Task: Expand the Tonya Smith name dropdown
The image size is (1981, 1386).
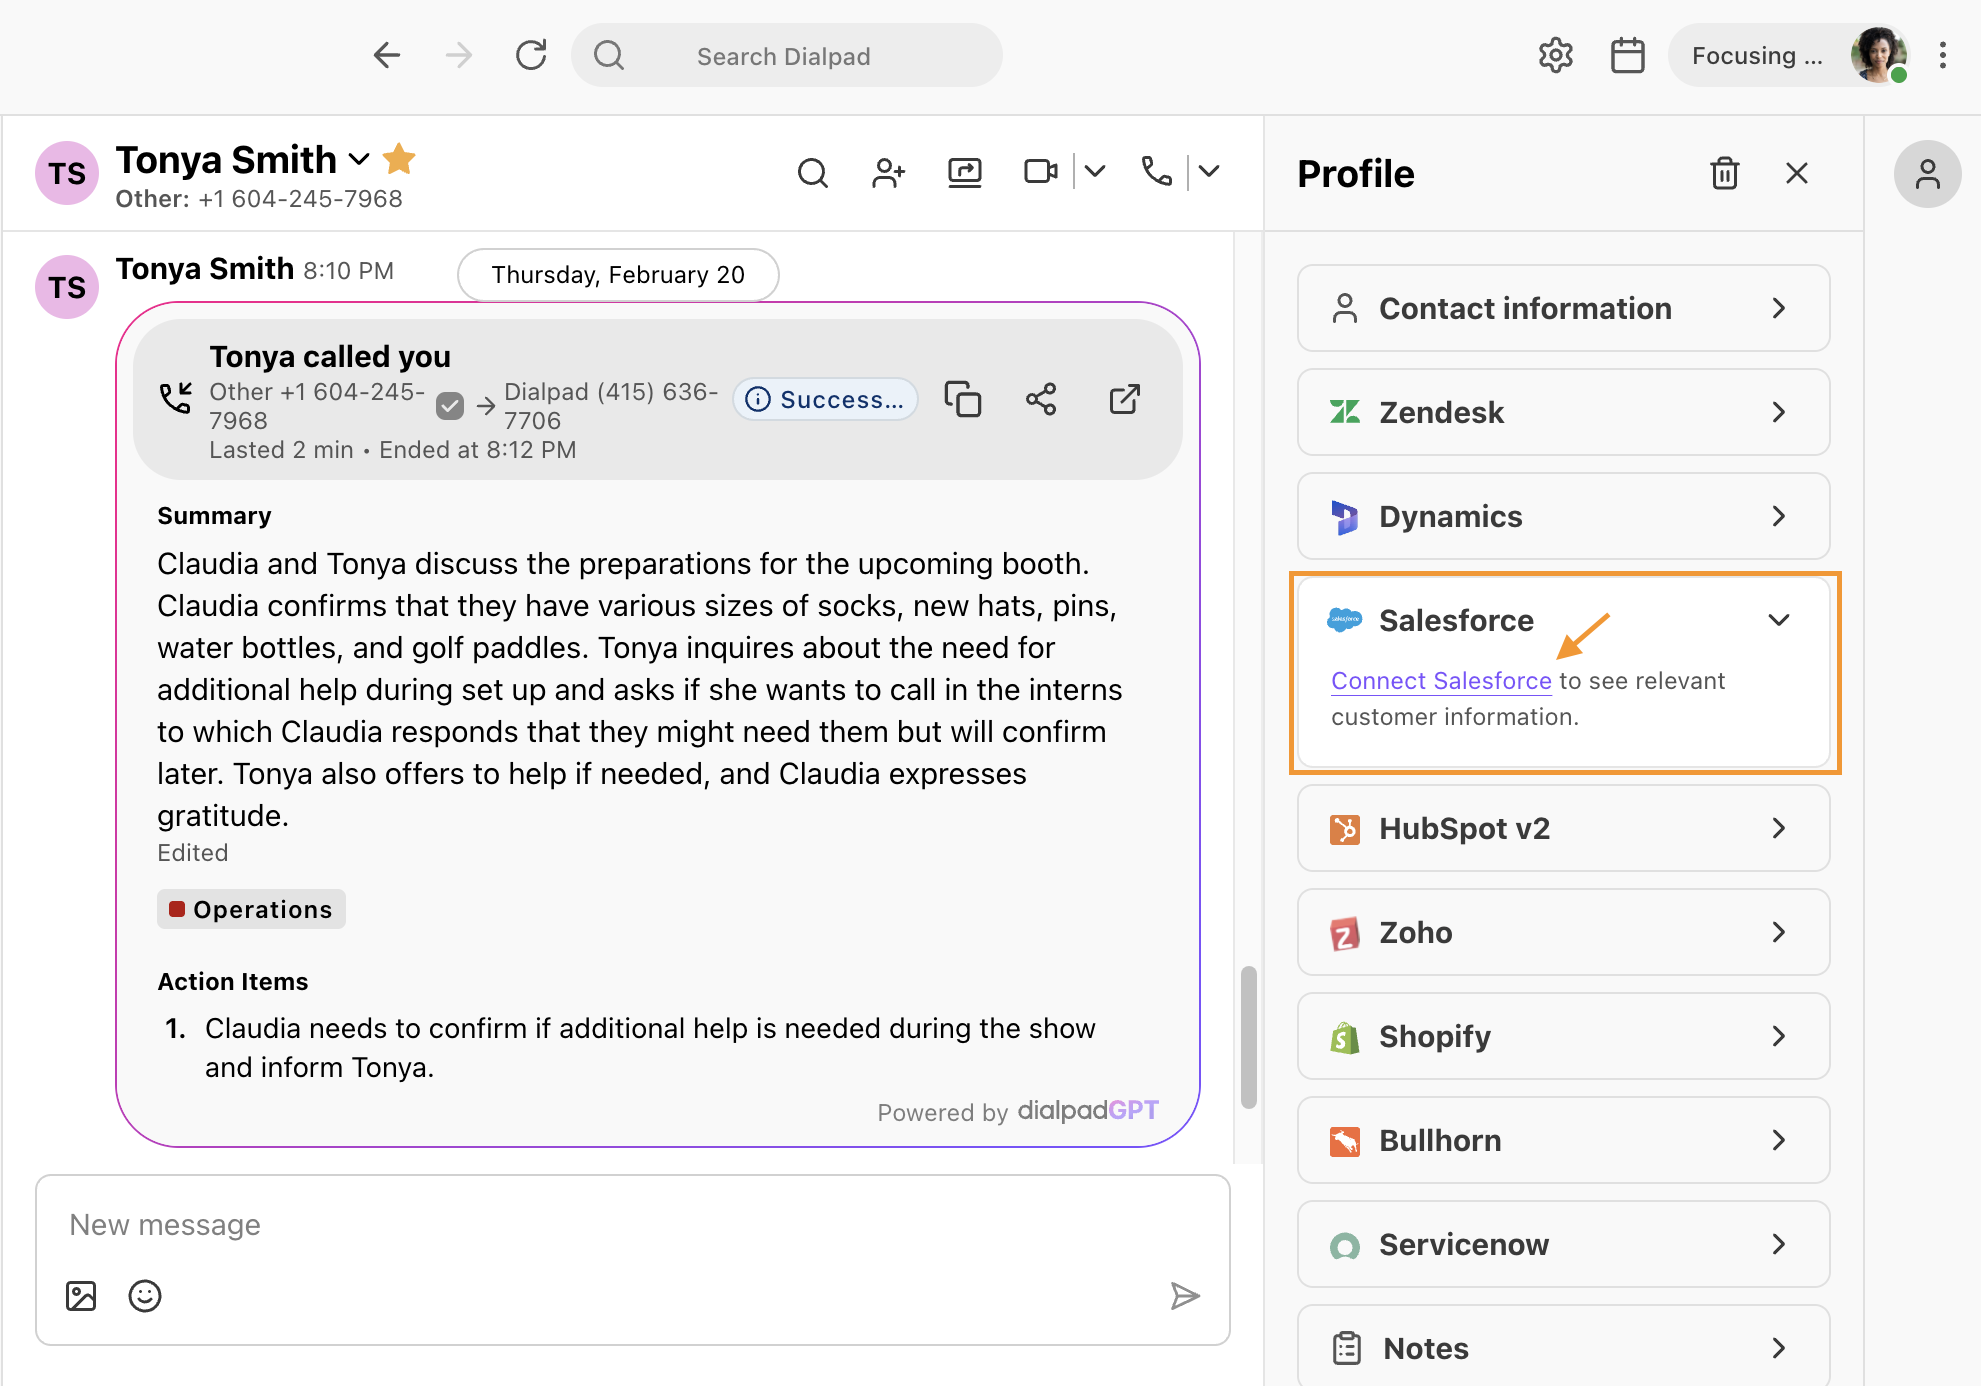Action: point(359,159)
